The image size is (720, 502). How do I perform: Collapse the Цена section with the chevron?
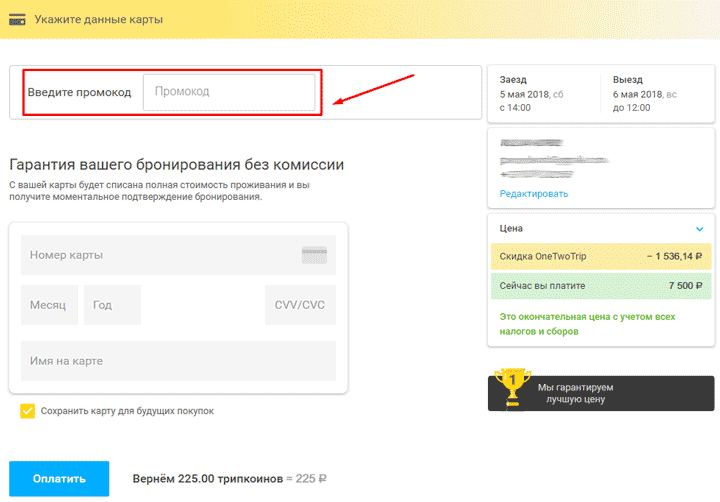pyautogui.click(x=699, y=229)
